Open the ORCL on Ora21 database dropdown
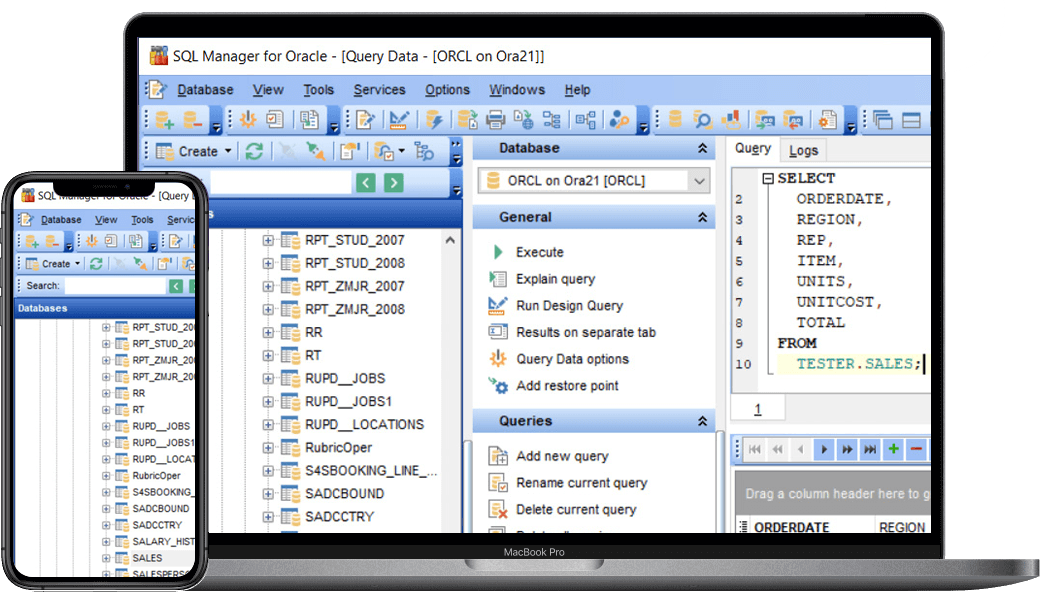 [699, 181]
